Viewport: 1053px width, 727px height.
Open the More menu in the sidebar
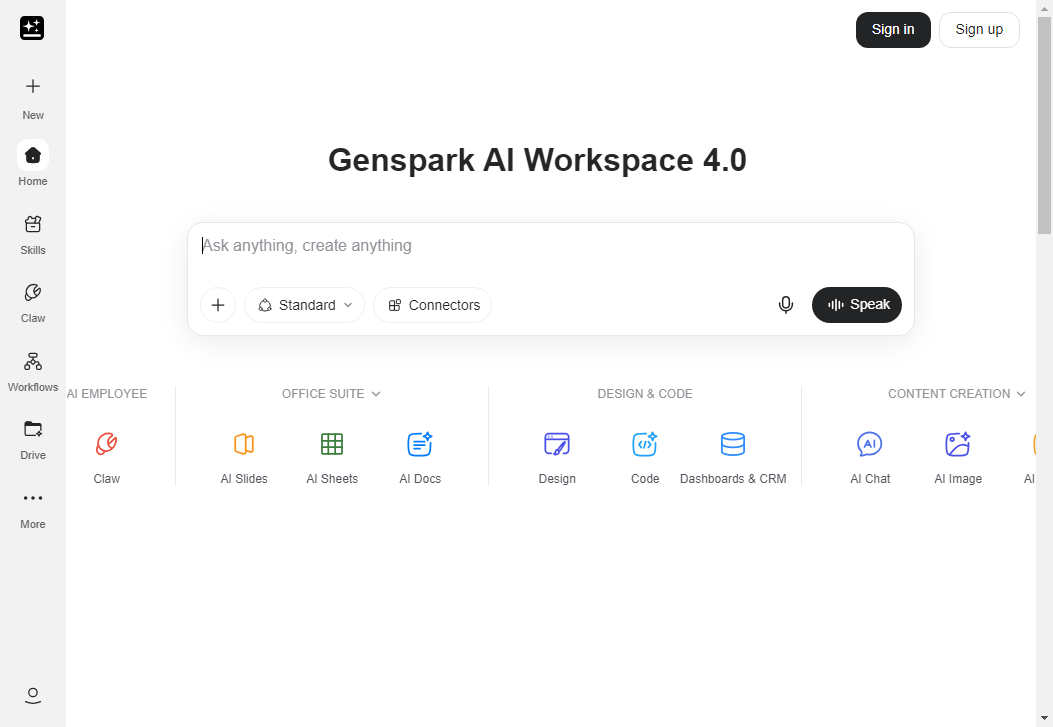click(x=32, y=510)
